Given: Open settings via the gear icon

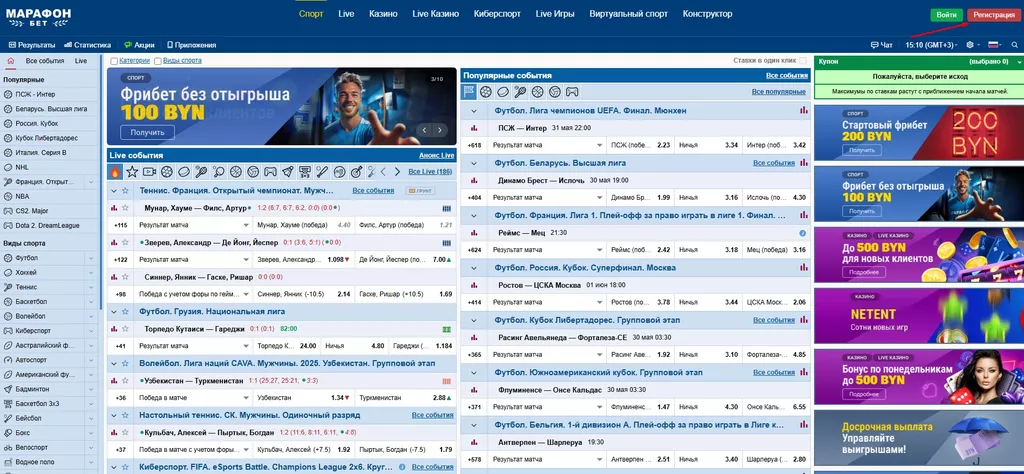Looking at the screenshot, I should coord(969,45).
